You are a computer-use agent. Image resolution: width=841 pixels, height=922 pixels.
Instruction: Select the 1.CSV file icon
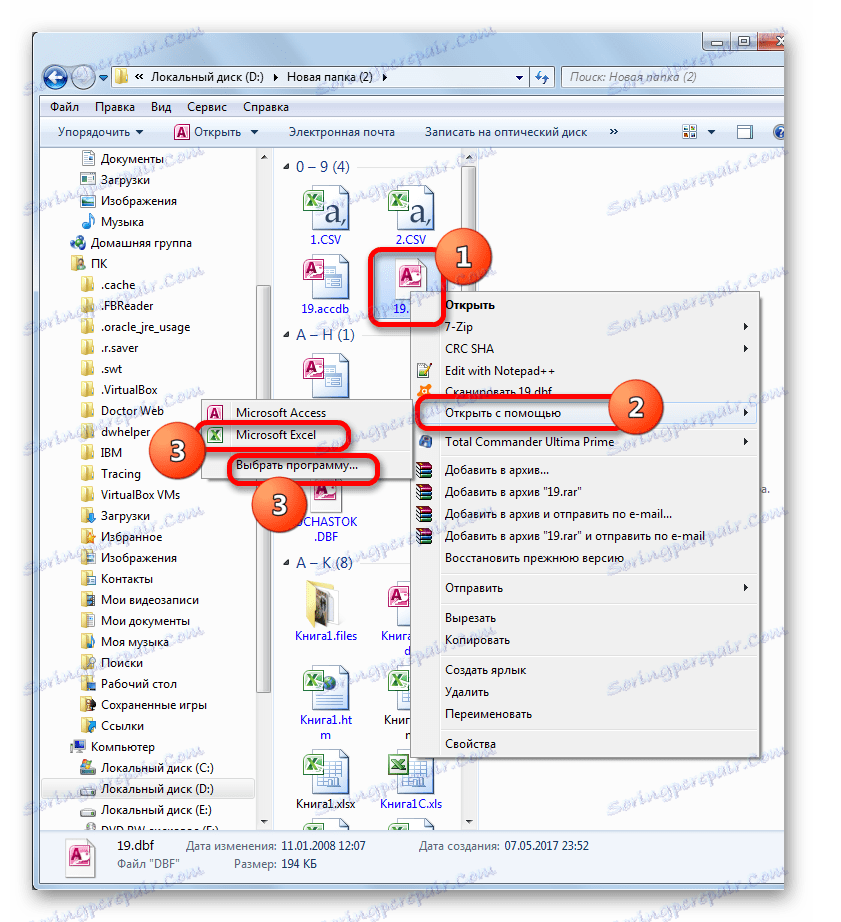325,209
